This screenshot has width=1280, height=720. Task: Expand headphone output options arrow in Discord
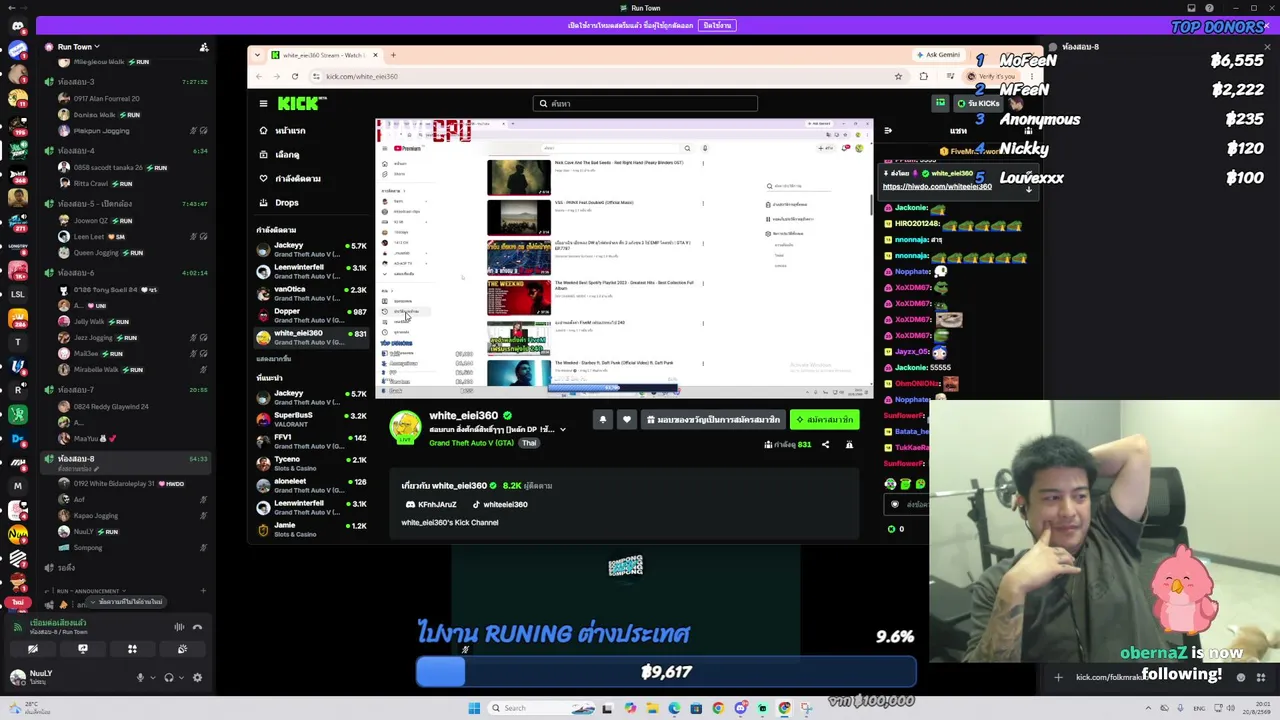(180, 678)
